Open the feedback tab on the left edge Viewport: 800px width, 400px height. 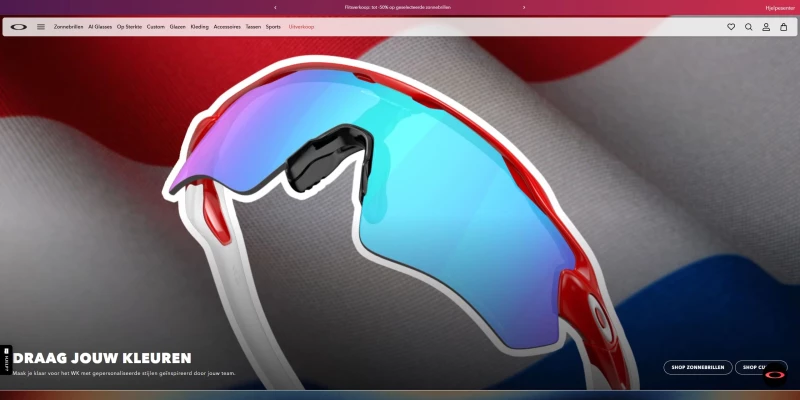6,360
